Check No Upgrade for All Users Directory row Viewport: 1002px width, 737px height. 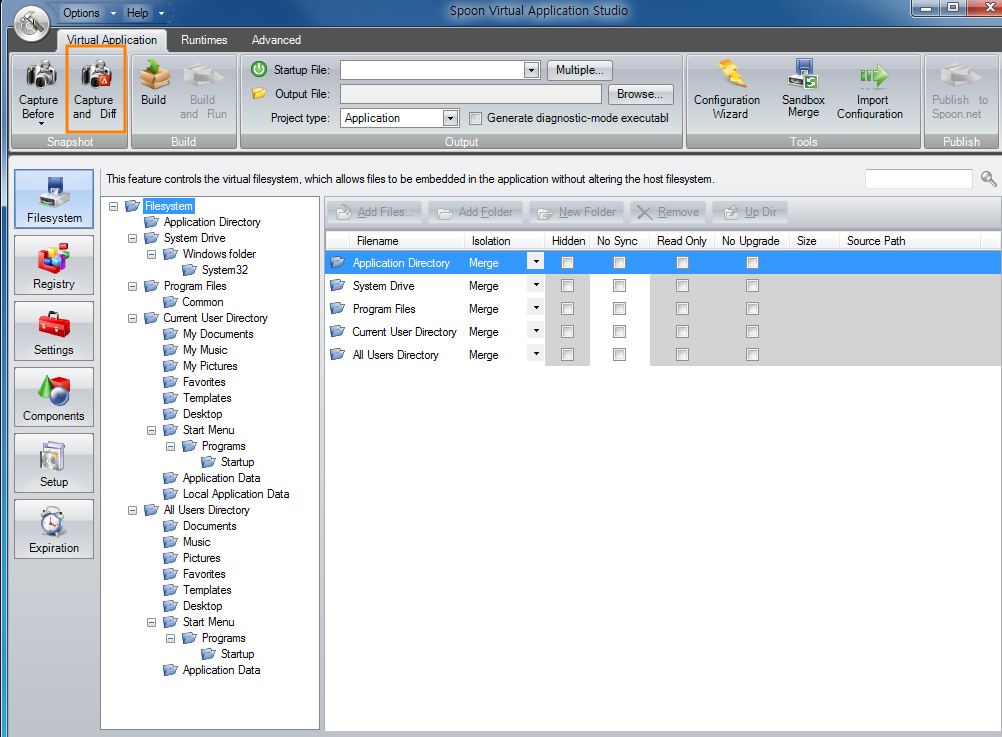(x=753, y=355)
